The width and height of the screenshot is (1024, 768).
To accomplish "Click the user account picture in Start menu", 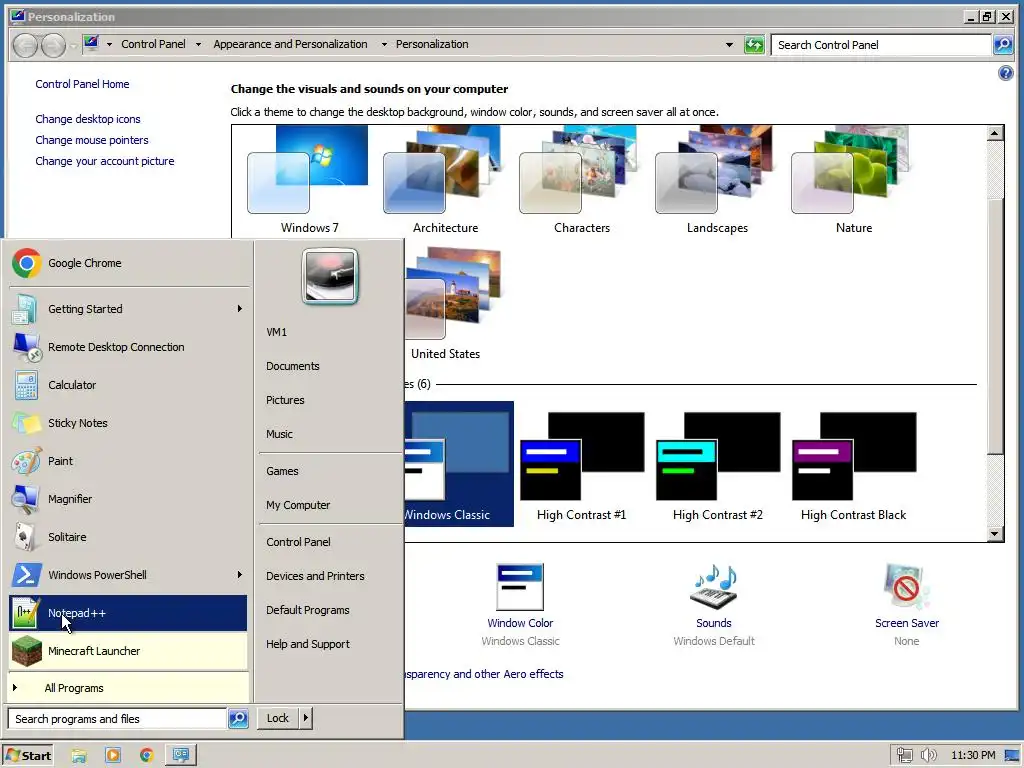I will pos(330,276).
